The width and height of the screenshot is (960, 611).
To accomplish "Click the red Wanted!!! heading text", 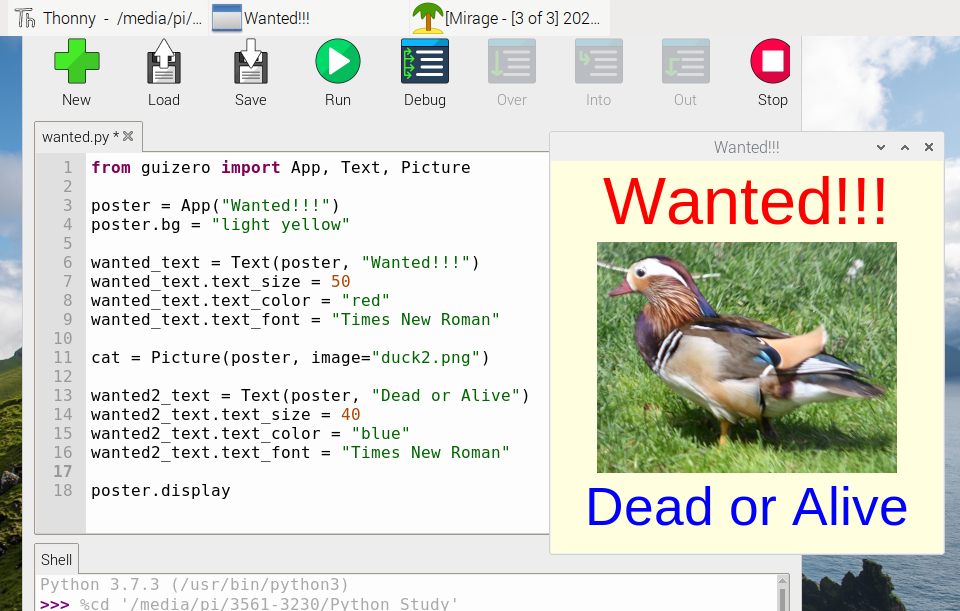I will [x=746, y=201].
